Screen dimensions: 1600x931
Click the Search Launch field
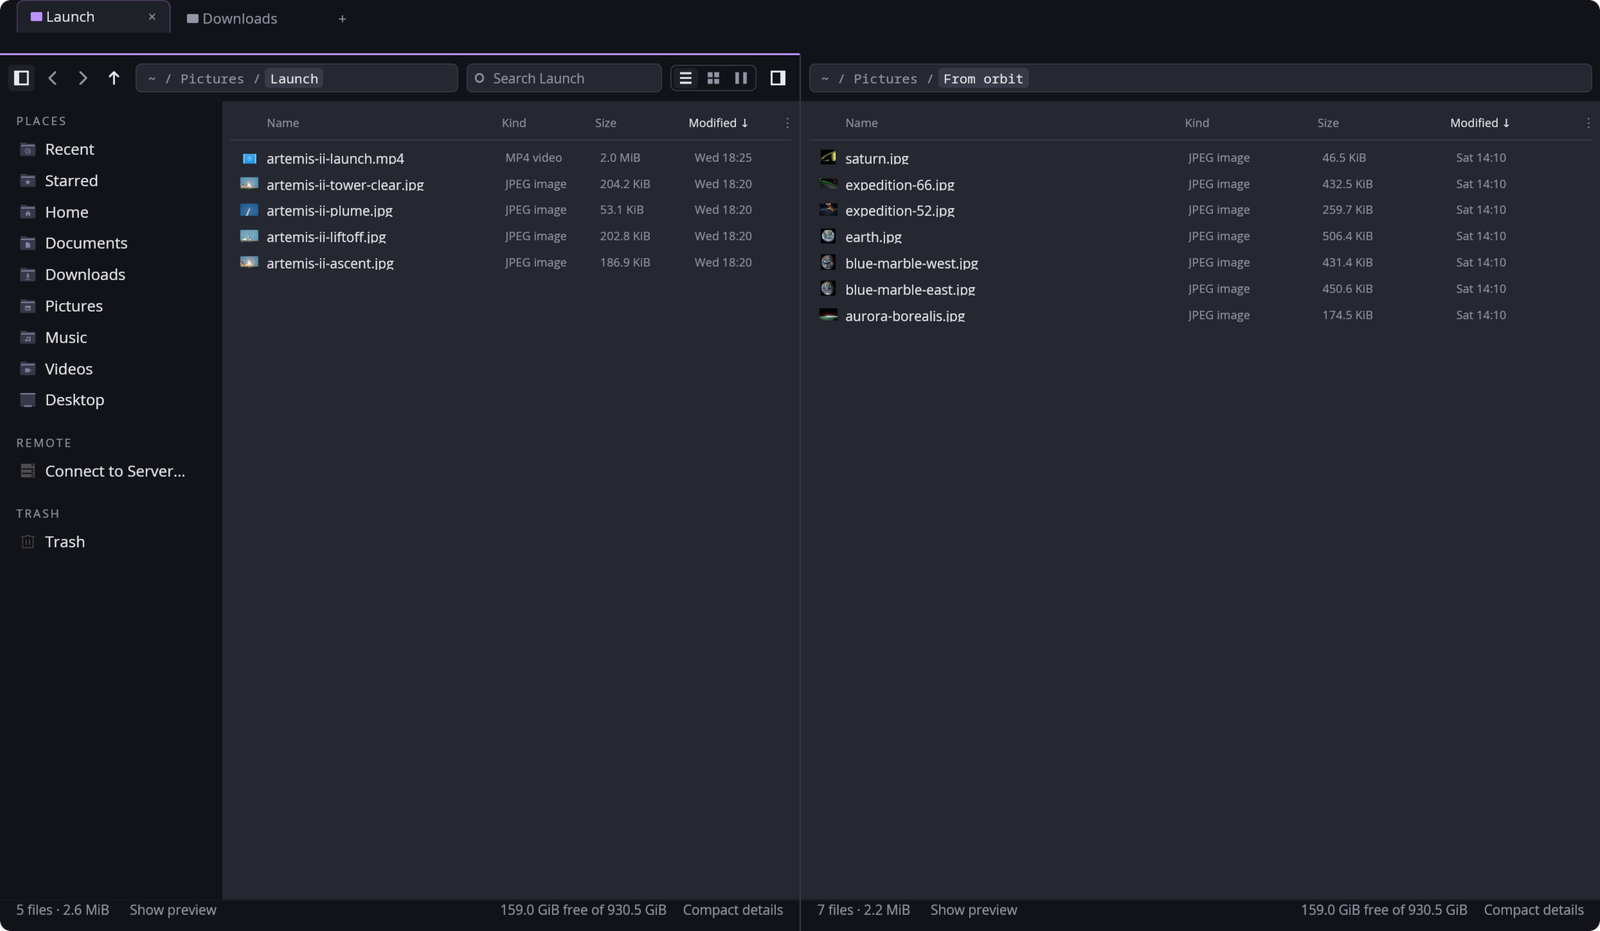click(x=564, y=78)
